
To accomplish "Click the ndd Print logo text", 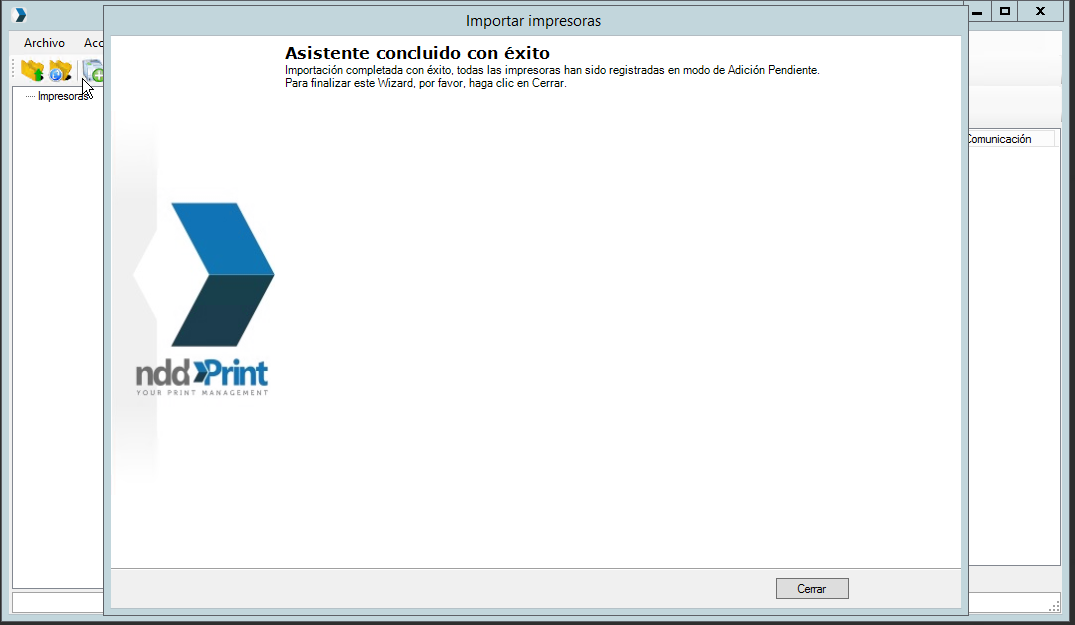I will 202,375.
